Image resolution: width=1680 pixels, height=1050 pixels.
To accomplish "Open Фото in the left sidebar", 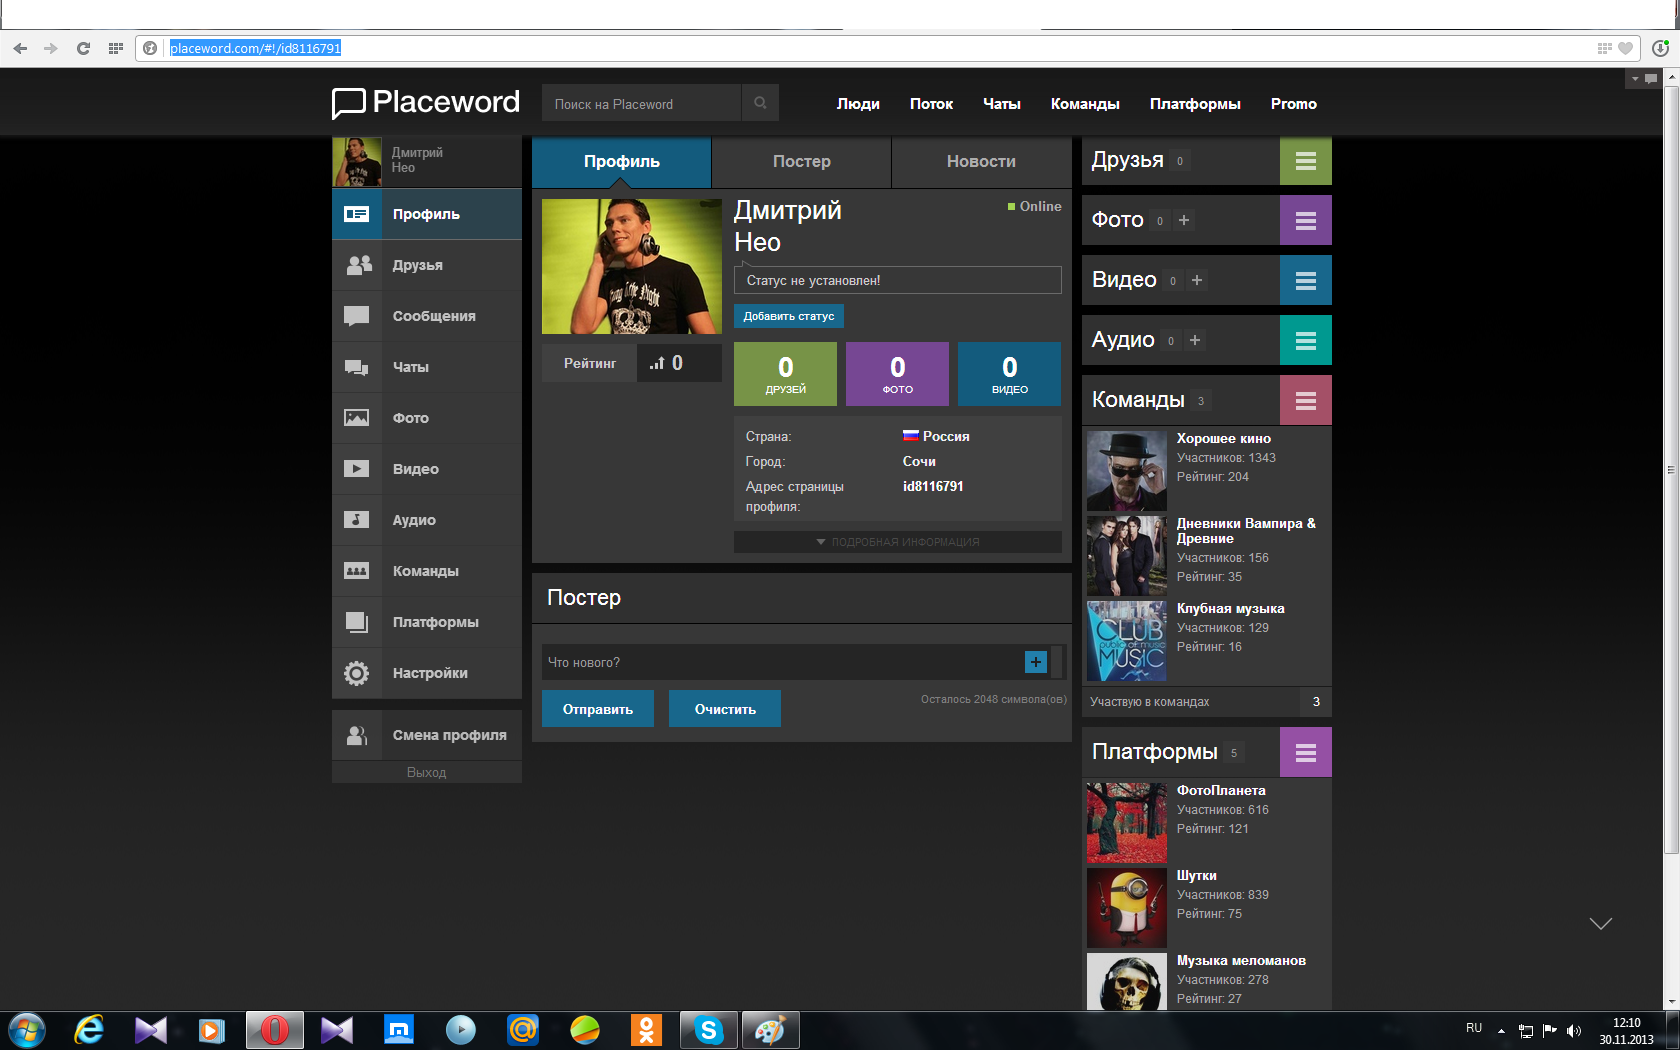I will point(427,418).
